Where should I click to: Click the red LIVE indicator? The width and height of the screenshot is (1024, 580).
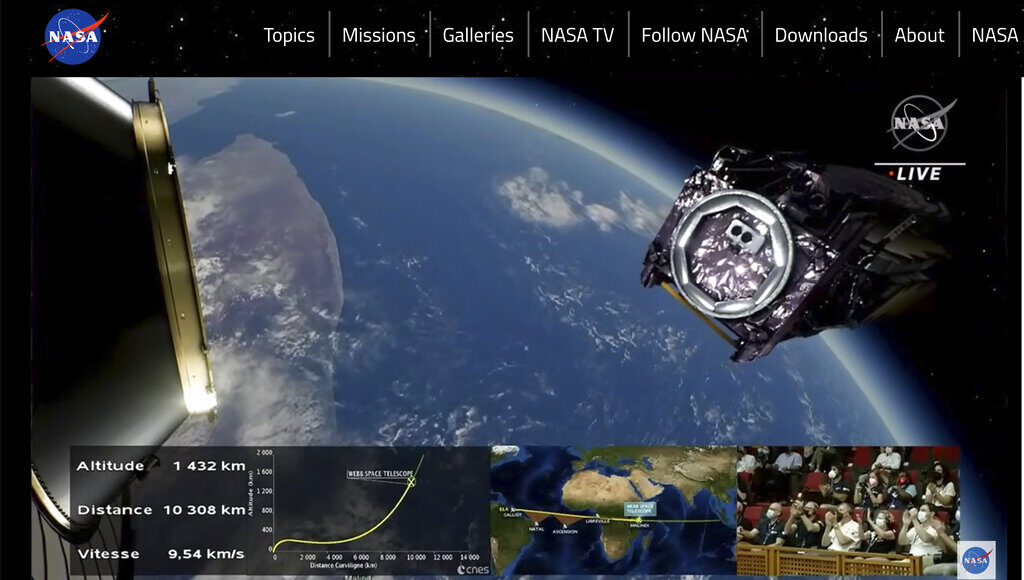coord(916,174)
